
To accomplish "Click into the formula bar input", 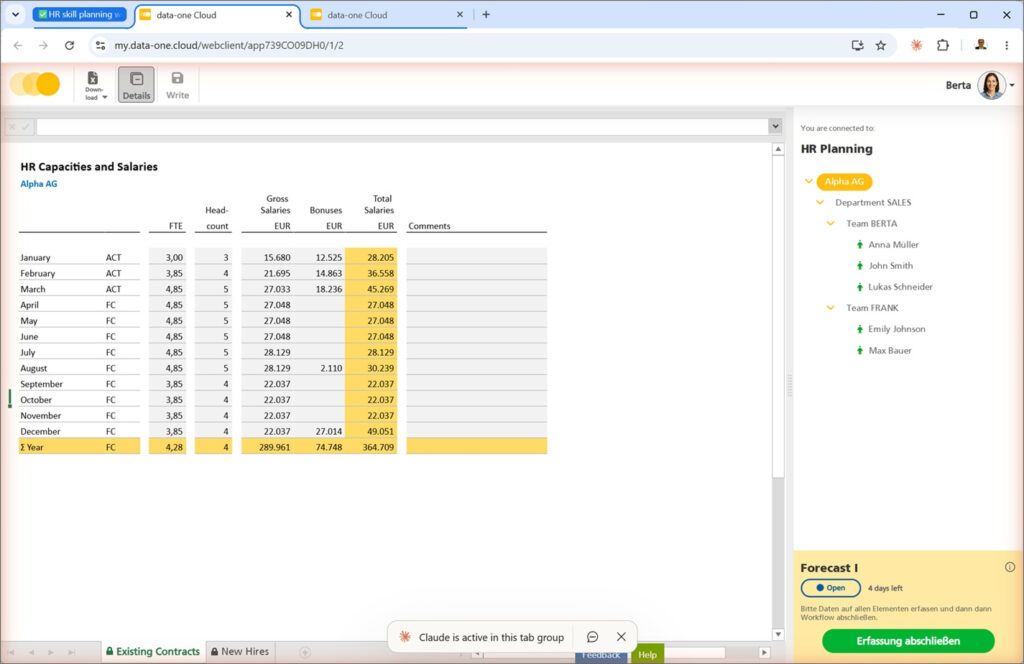I will coord(402,127).
